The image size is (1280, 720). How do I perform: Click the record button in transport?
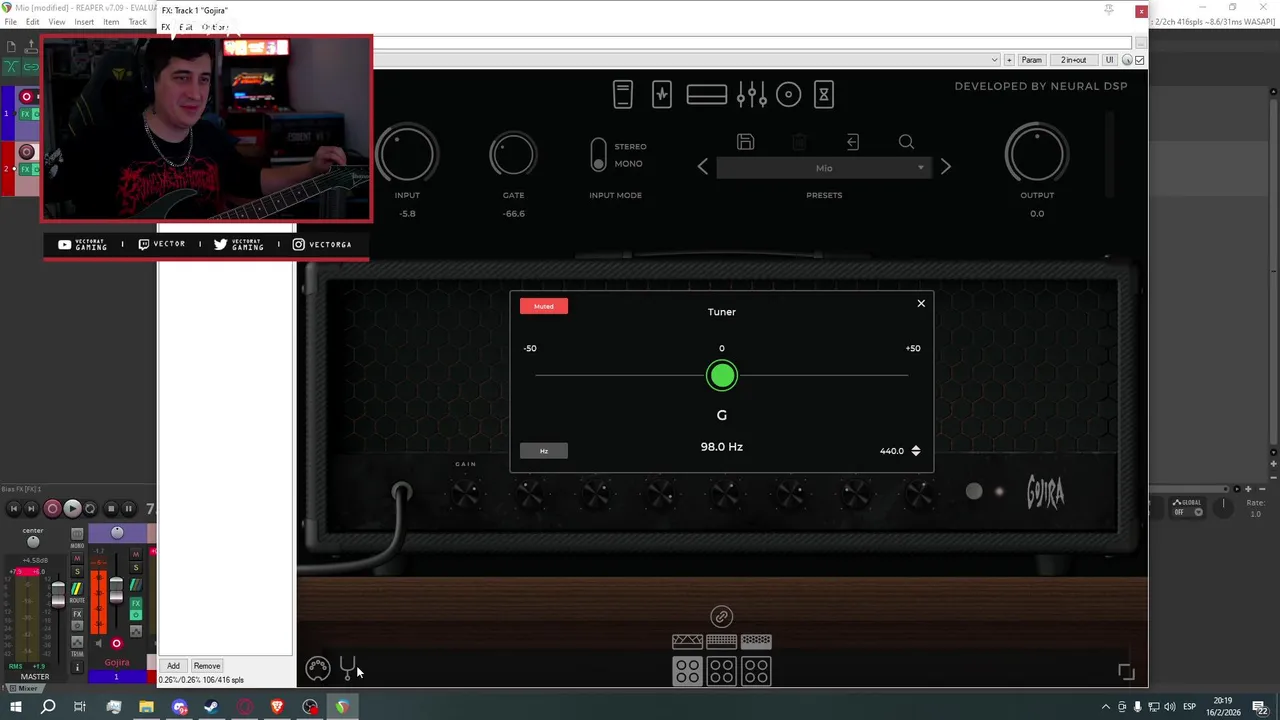pos(52,509)
